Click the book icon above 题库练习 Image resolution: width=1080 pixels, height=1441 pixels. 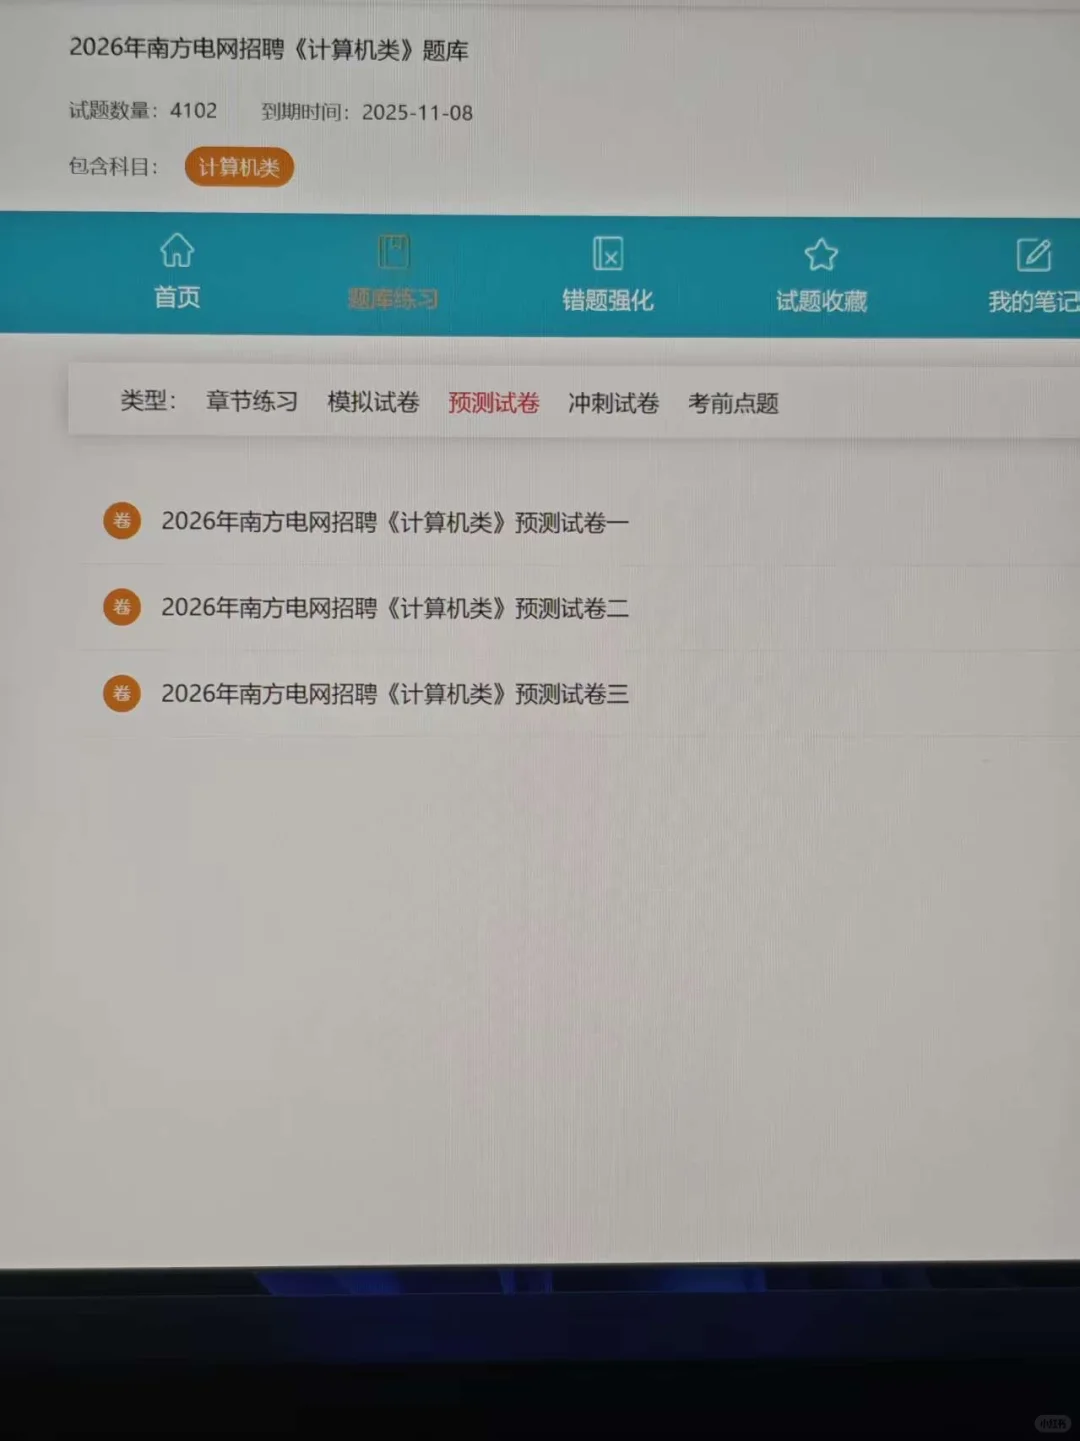393,252
